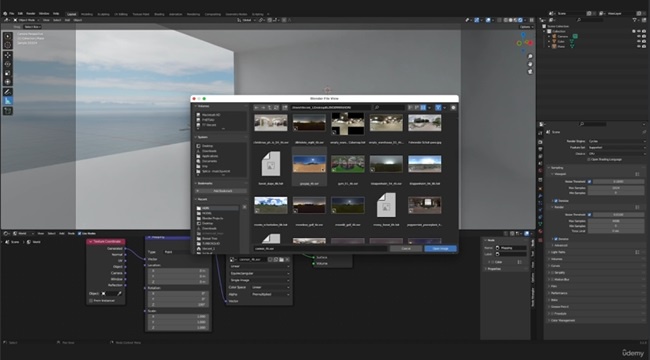Open Object Mode dropdown in viewport header
This screenshot has width=650, height=360.
pyautogui.click(x=27, y=20)
